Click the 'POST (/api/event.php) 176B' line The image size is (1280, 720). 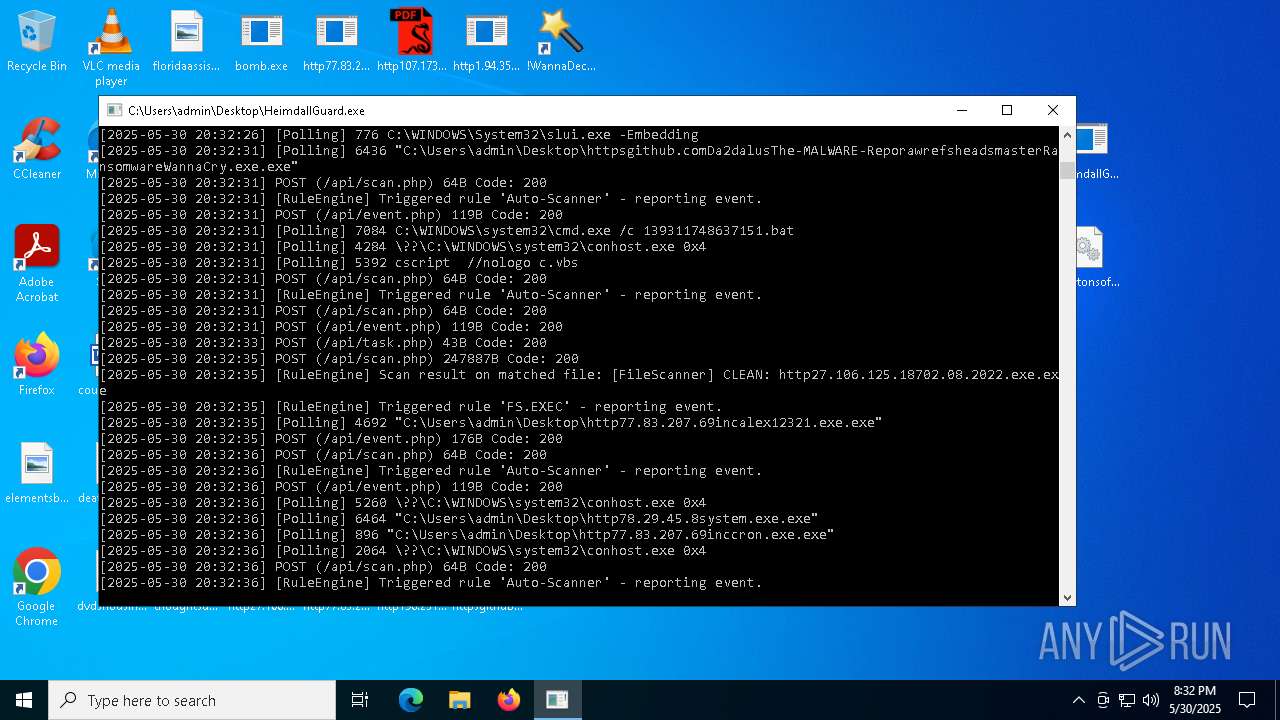(331, 439)
